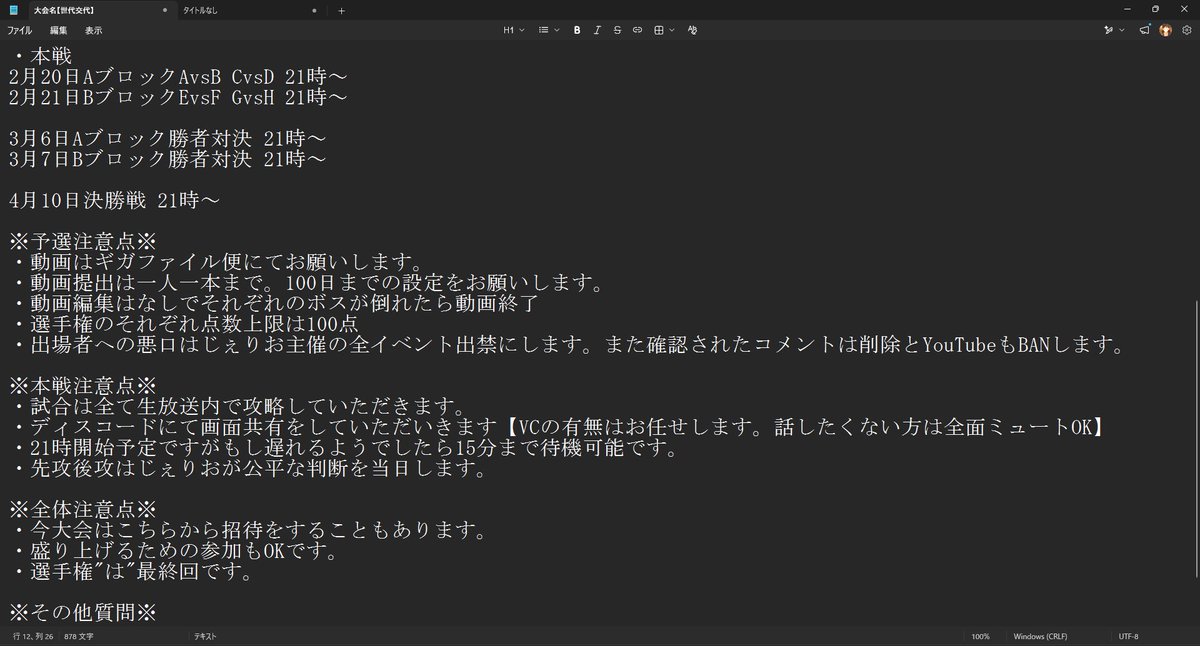
Task: Open Notepad settings gear
Action: [1186, 30]
